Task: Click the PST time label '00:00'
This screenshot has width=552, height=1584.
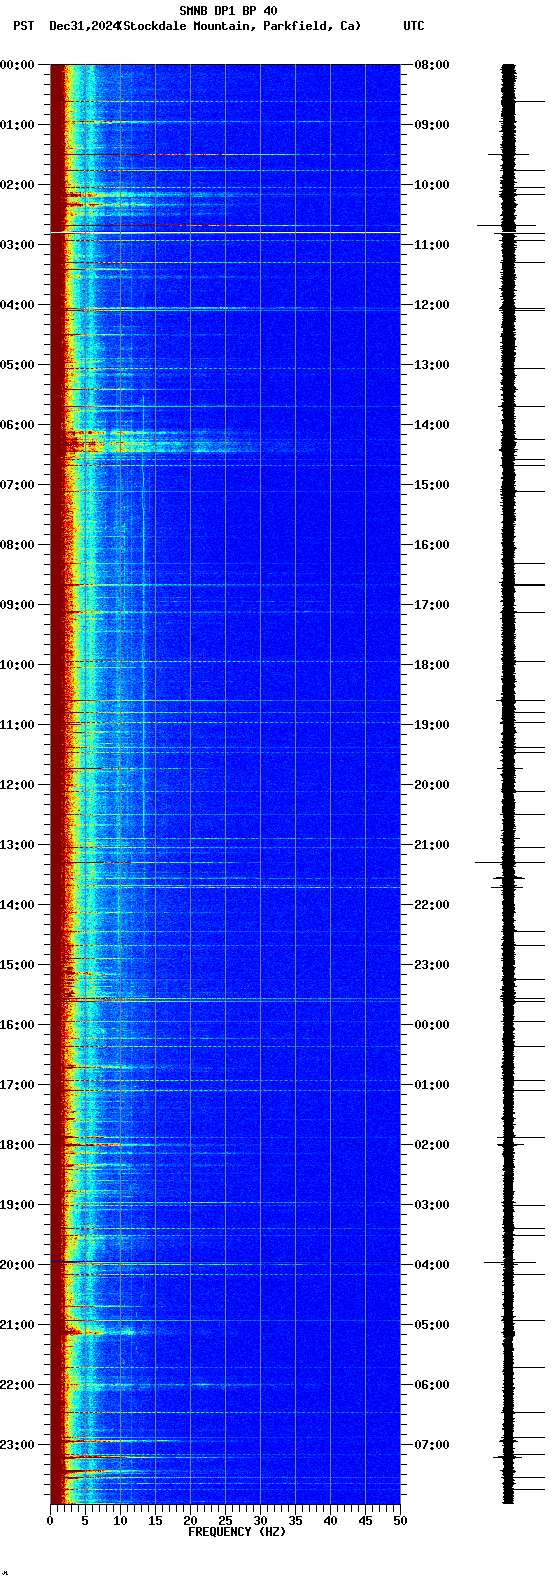Action: coord(17,65)
